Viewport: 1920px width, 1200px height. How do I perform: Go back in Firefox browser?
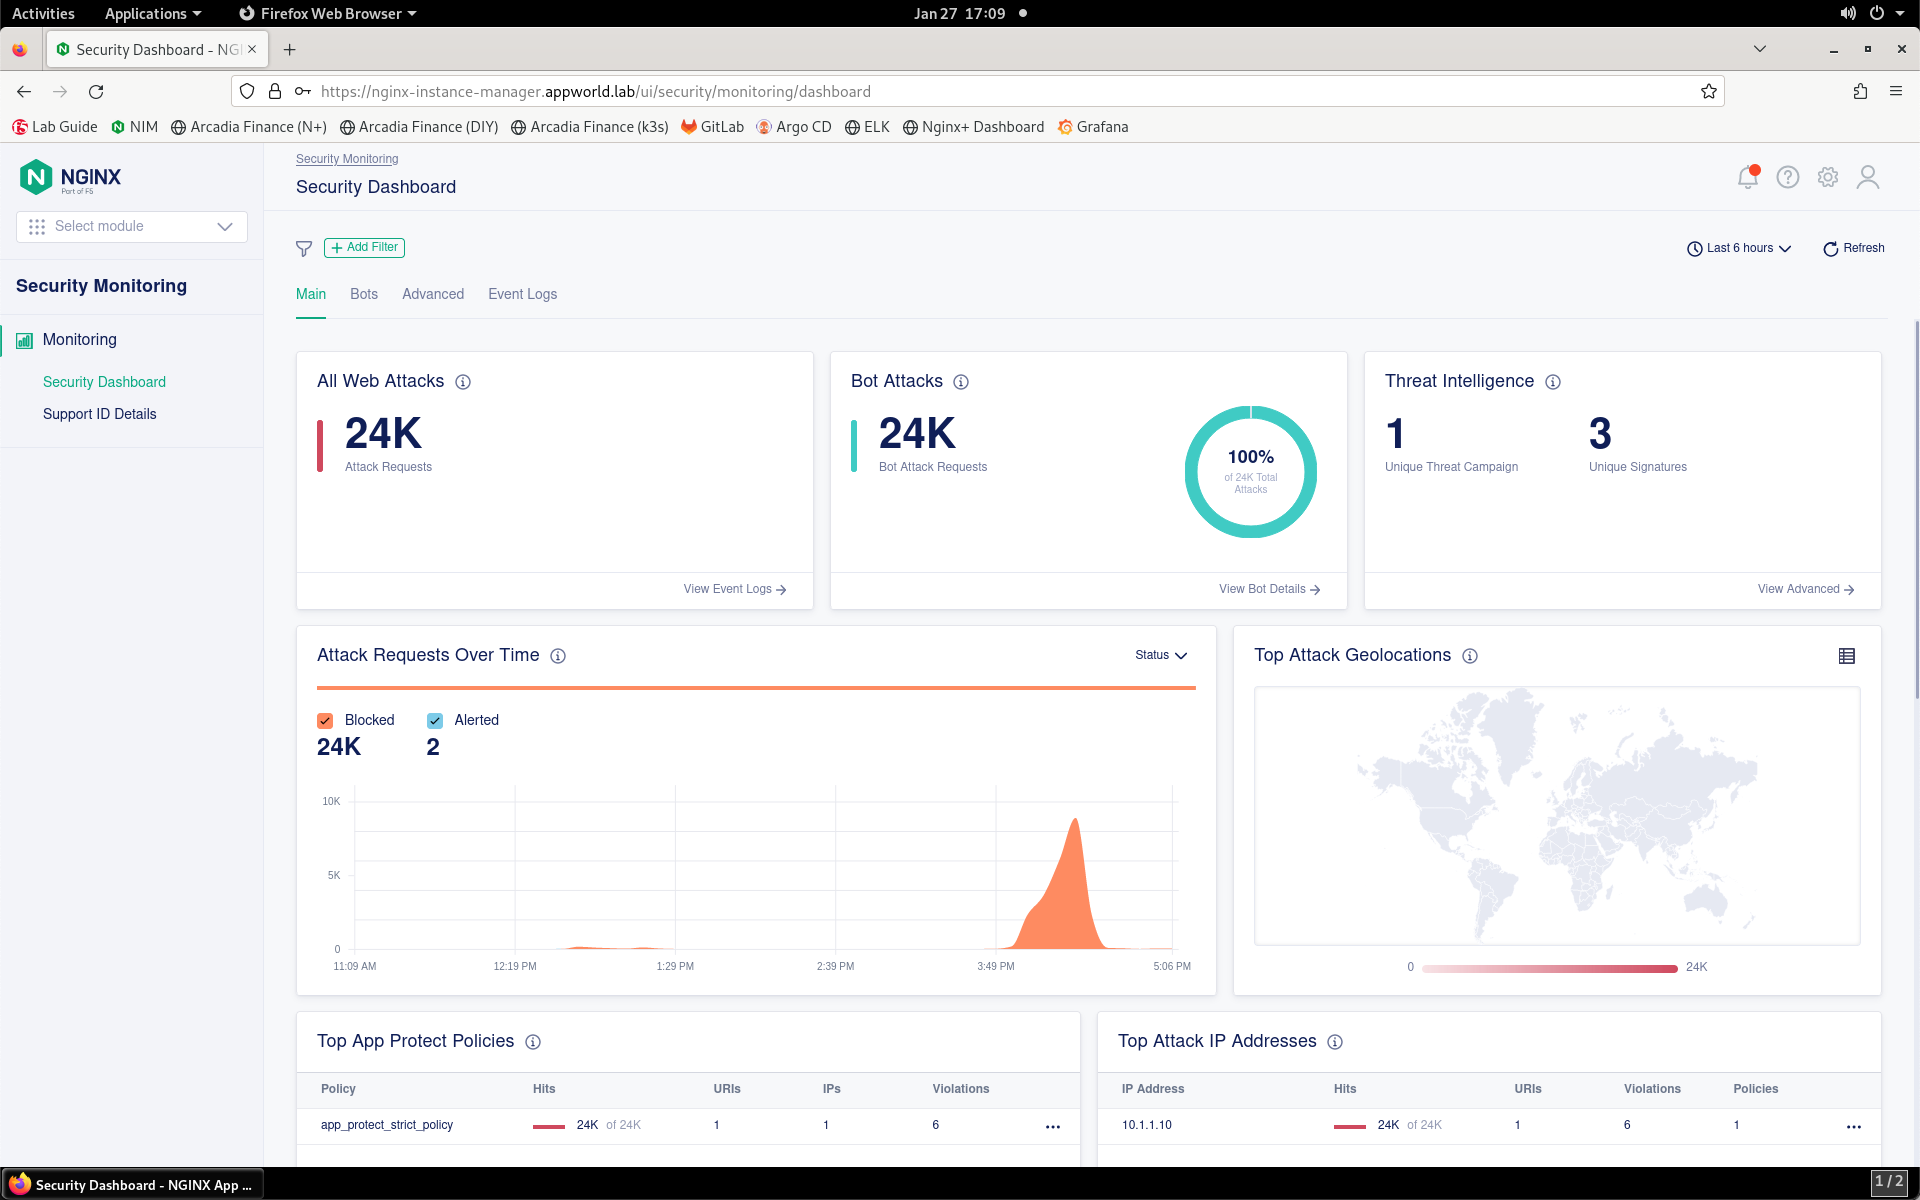(24, 92)
